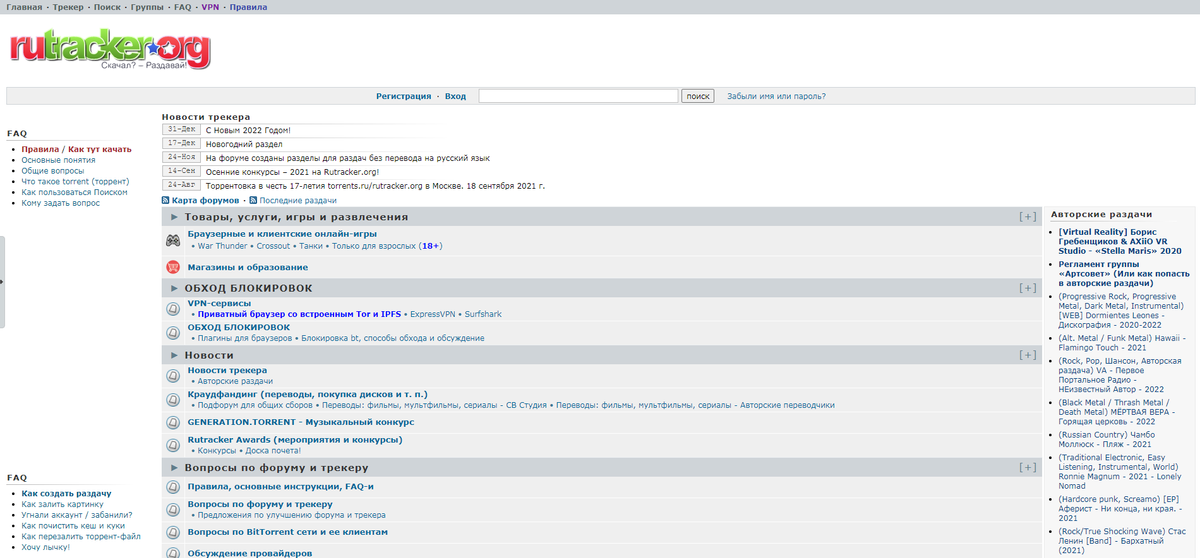Open Доска почета! link
Screen dimensions: 1200x558
click(272, 451)
